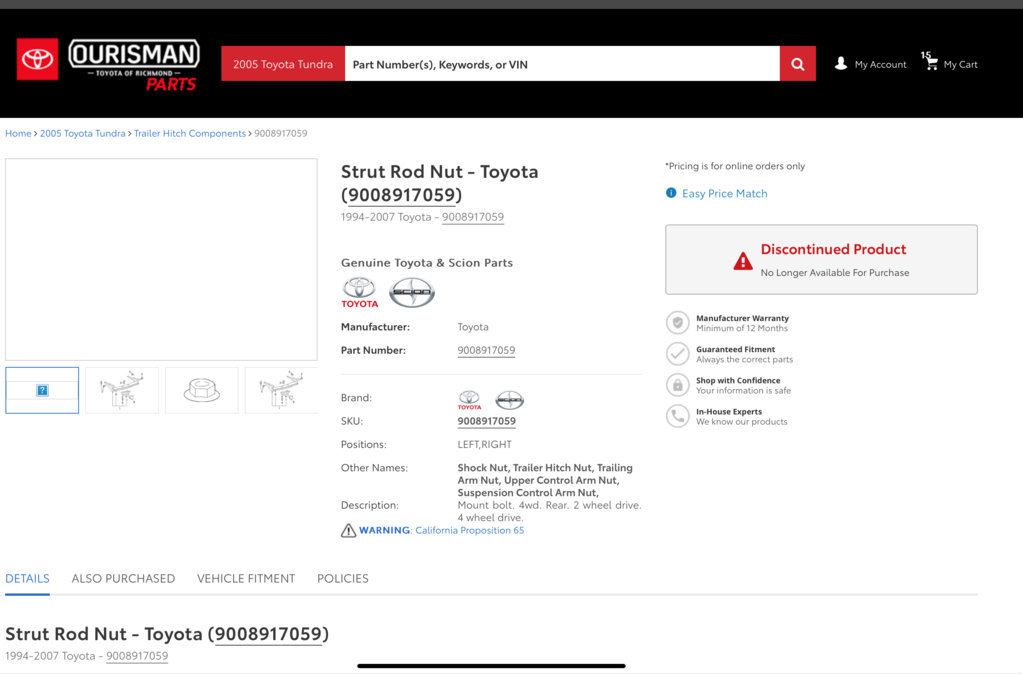Click the 'Discontinued Product' heading text

tap(833, 249)
